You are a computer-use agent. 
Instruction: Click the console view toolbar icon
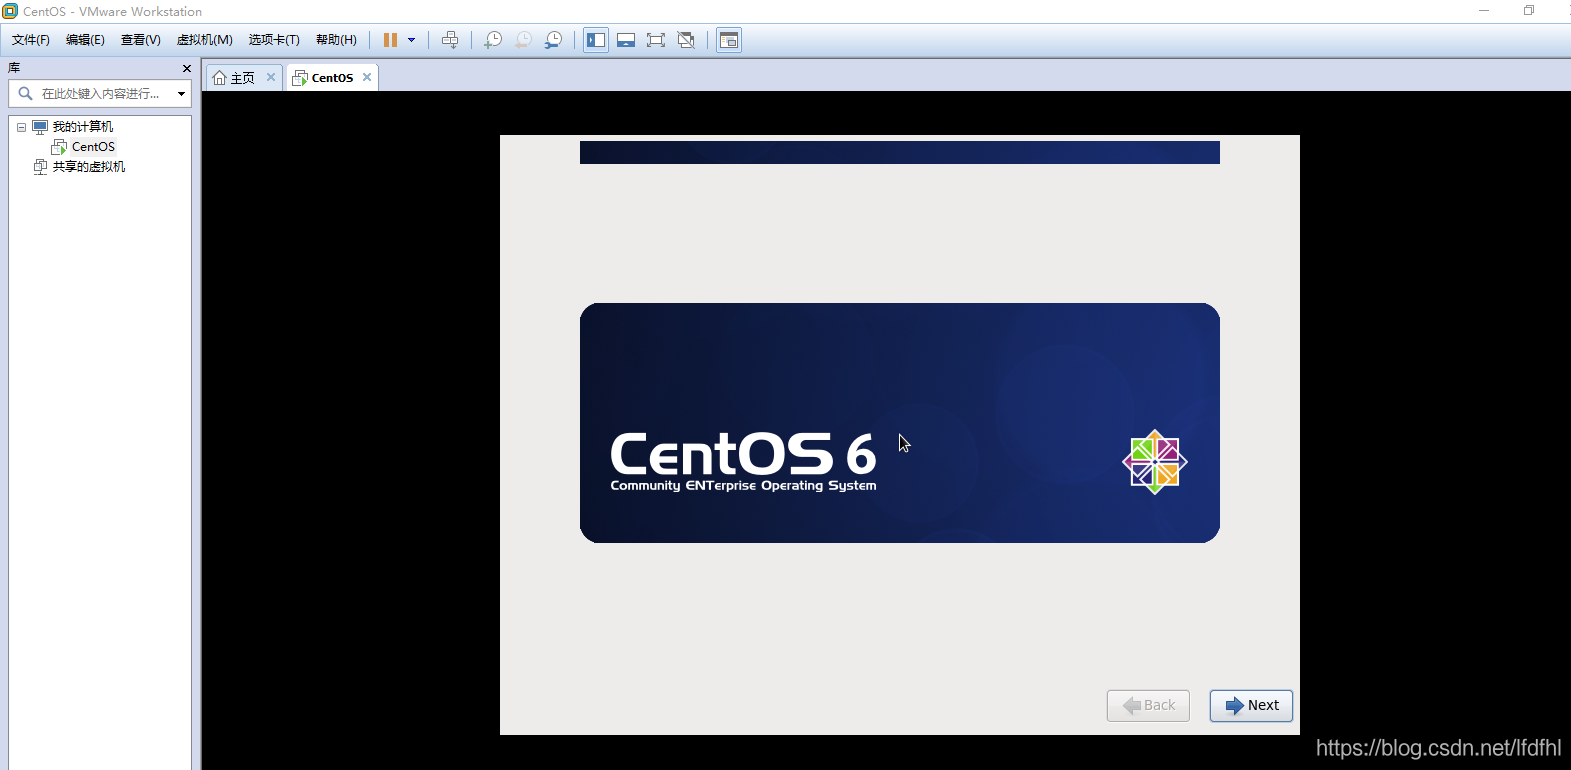pyautogui.click(x=729, y=40)
